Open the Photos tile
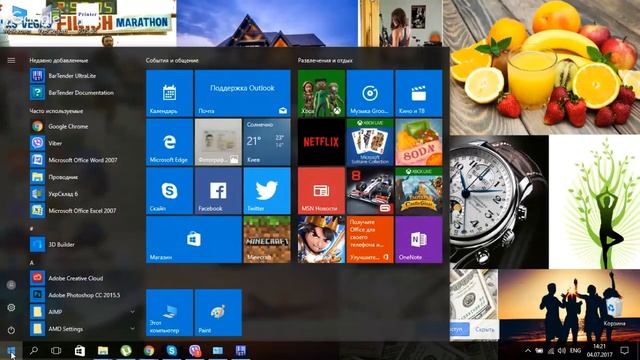 click(x=218, y=142)
